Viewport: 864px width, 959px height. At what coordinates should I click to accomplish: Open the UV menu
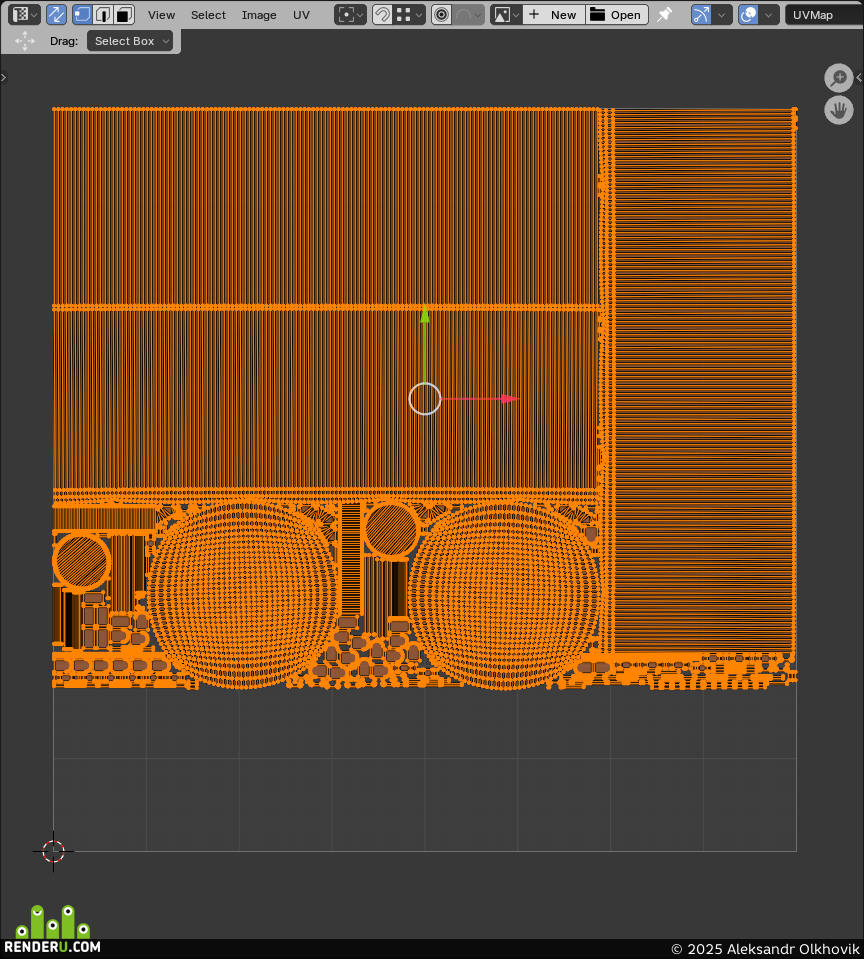click(x=301, y=15)
